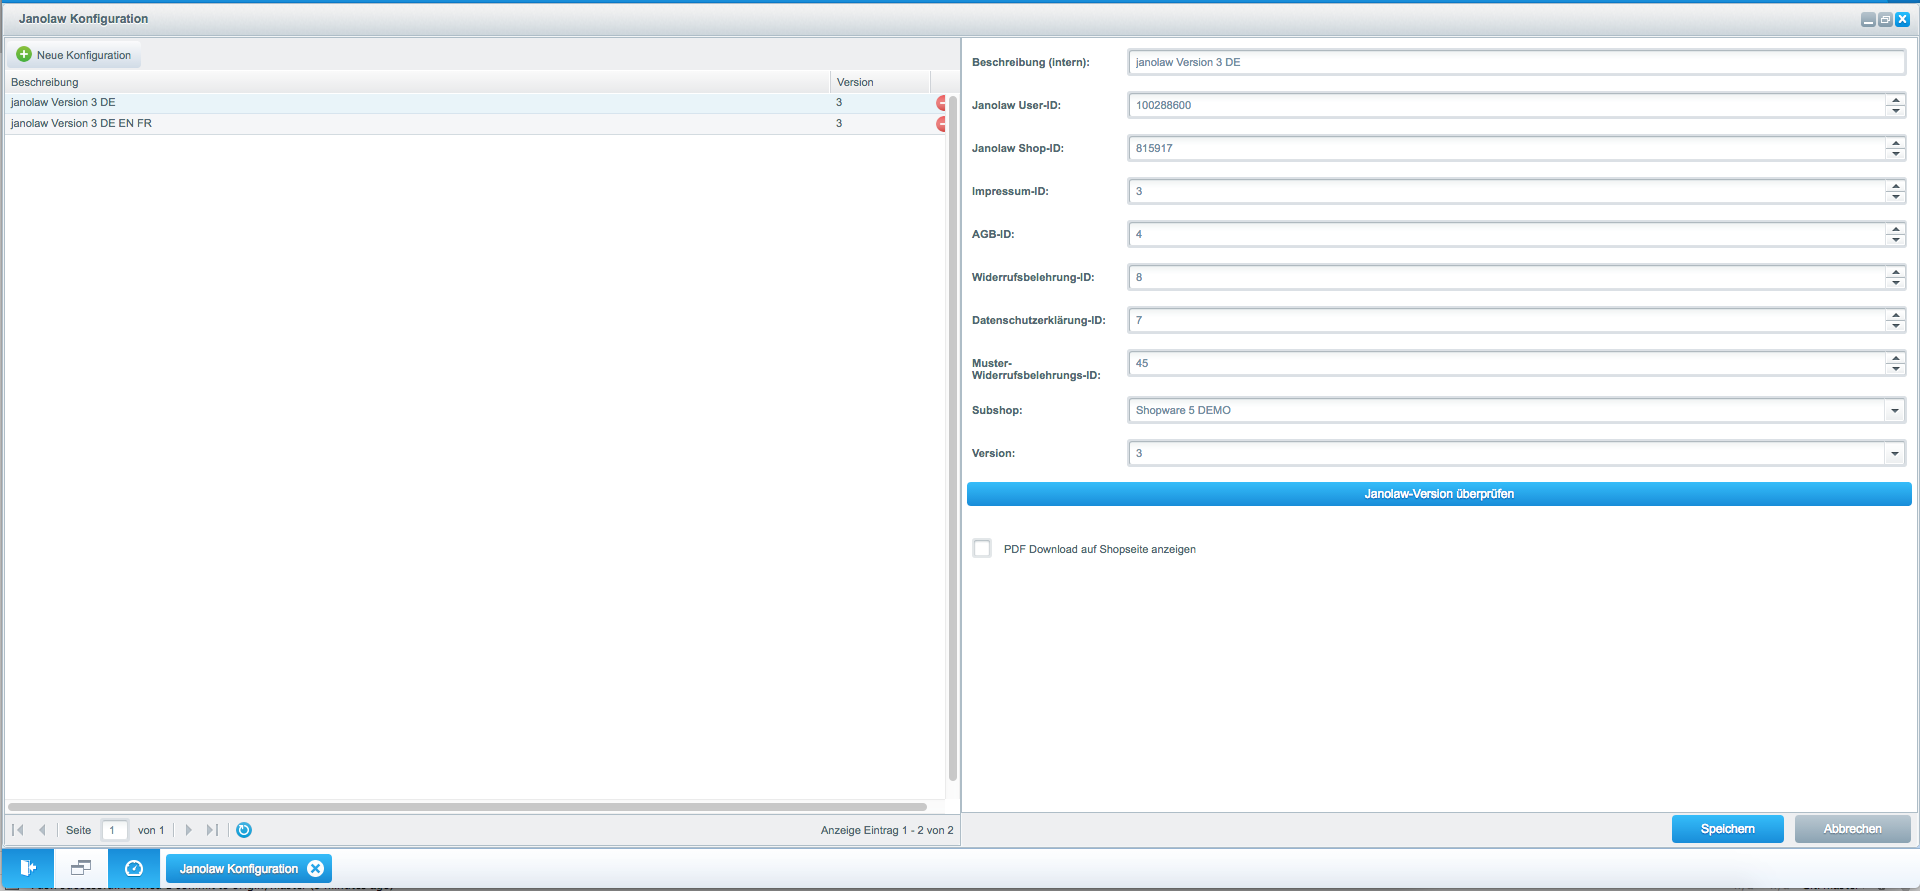Click the Abbrechen button
The image size is (1920, 891).
1852,829
